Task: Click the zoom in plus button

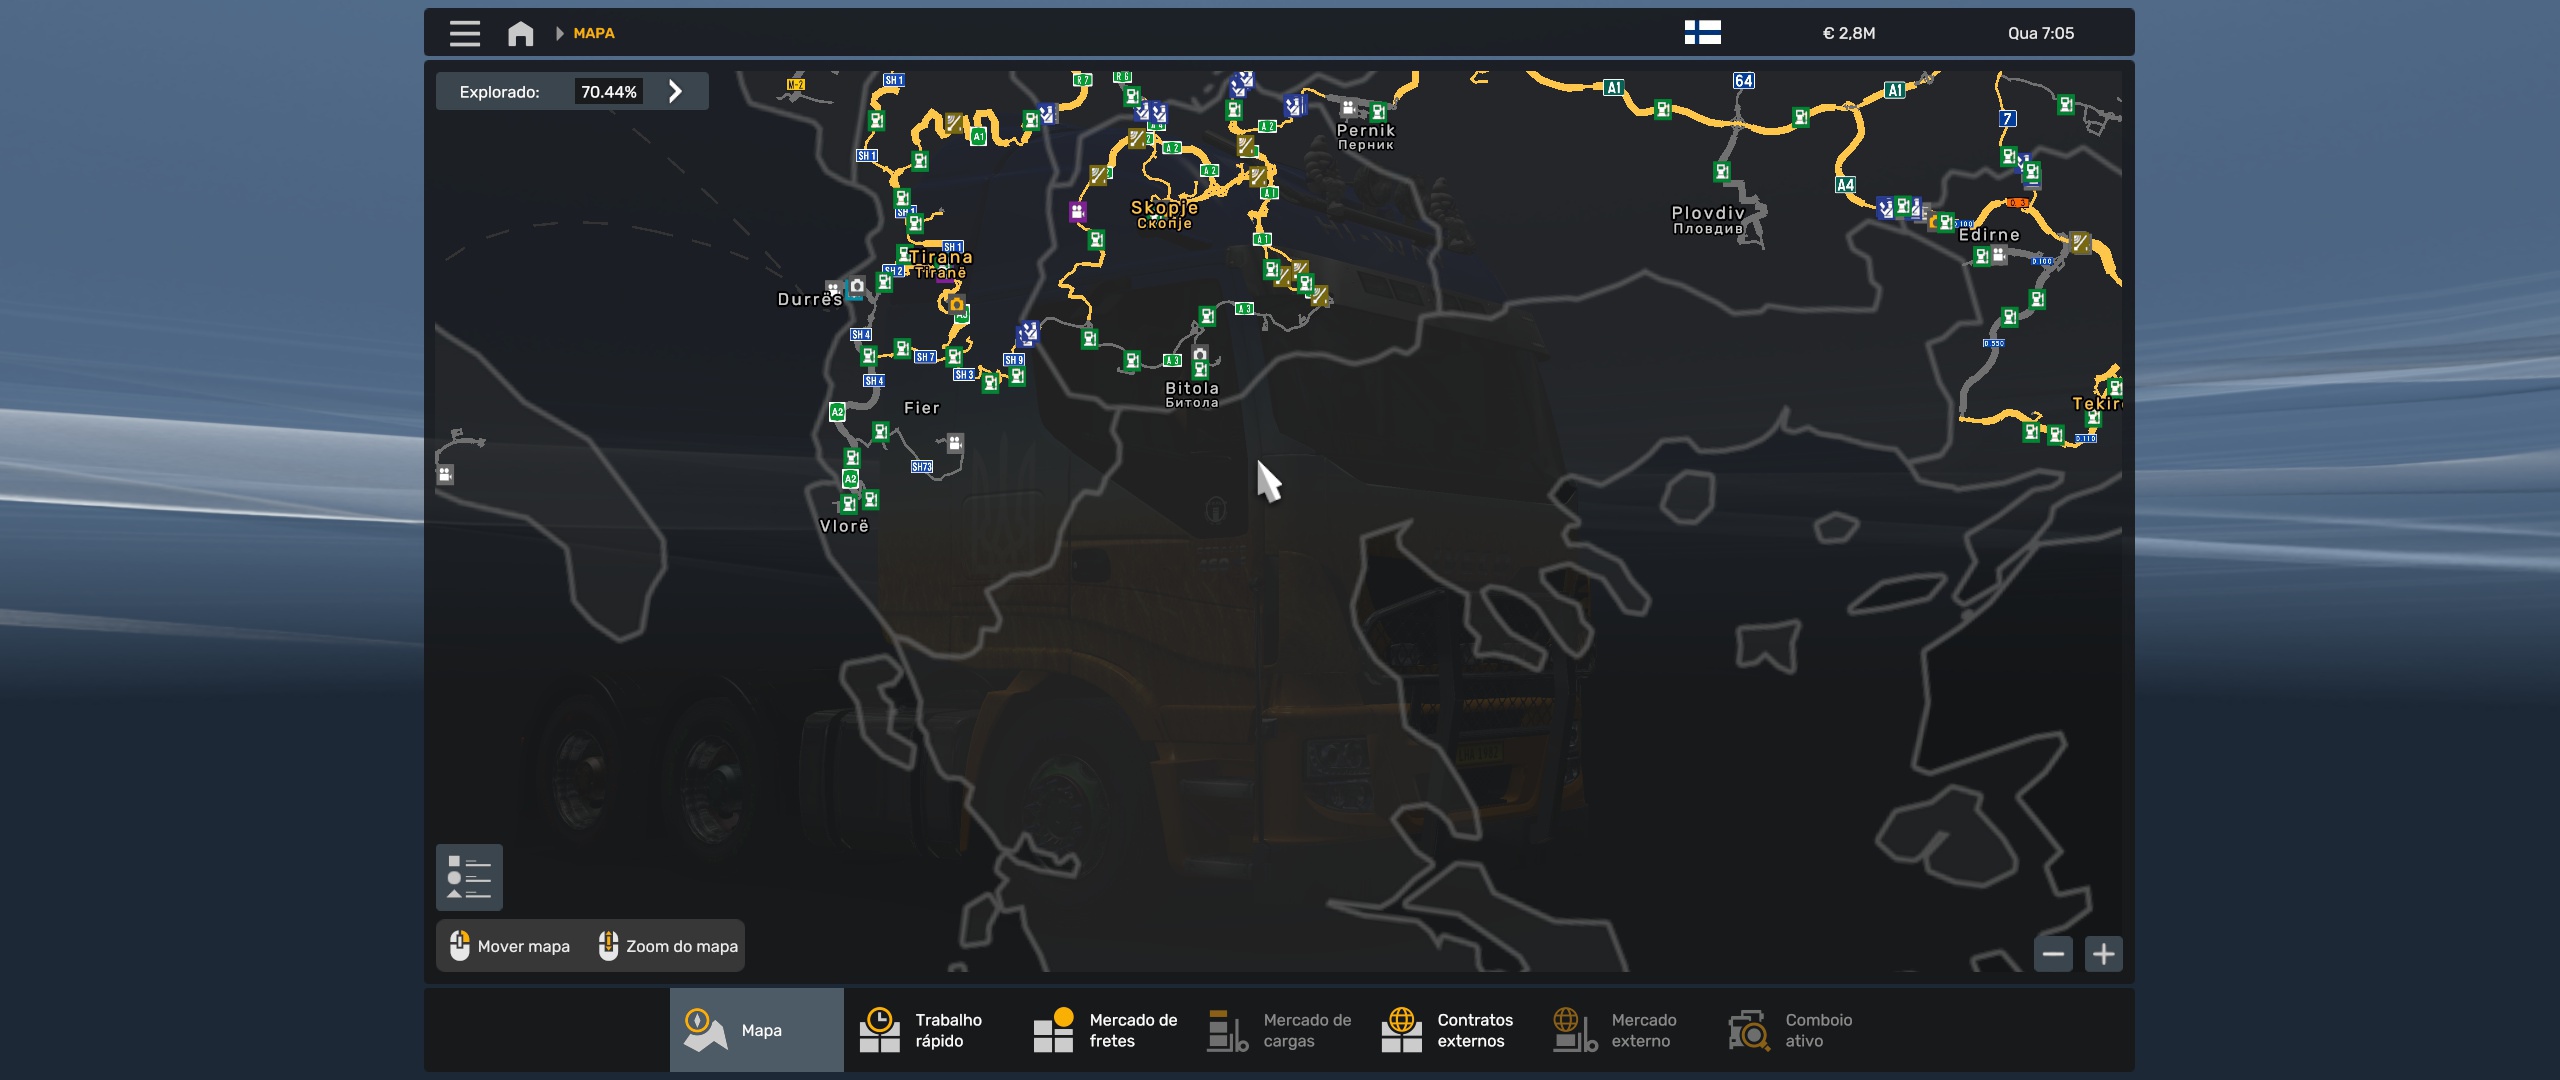Action: pyautogui.click(x=2103, y=954)
